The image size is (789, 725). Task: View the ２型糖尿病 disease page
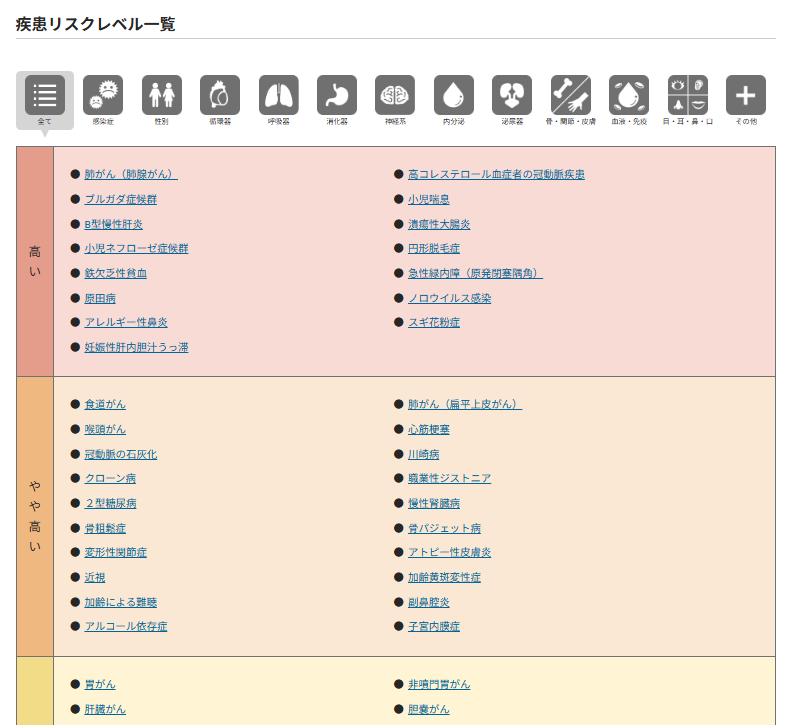110,503
